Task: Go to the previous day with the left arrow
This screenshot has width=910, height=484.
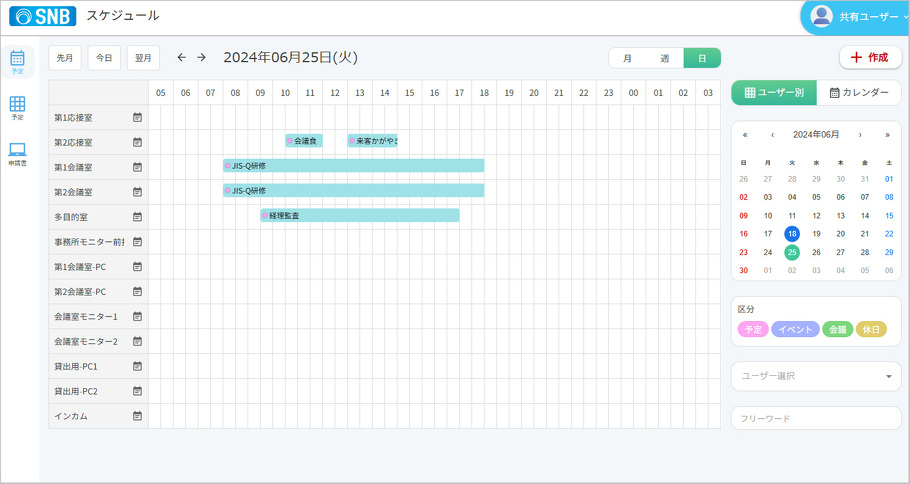Action: click(x=181, y=58)
